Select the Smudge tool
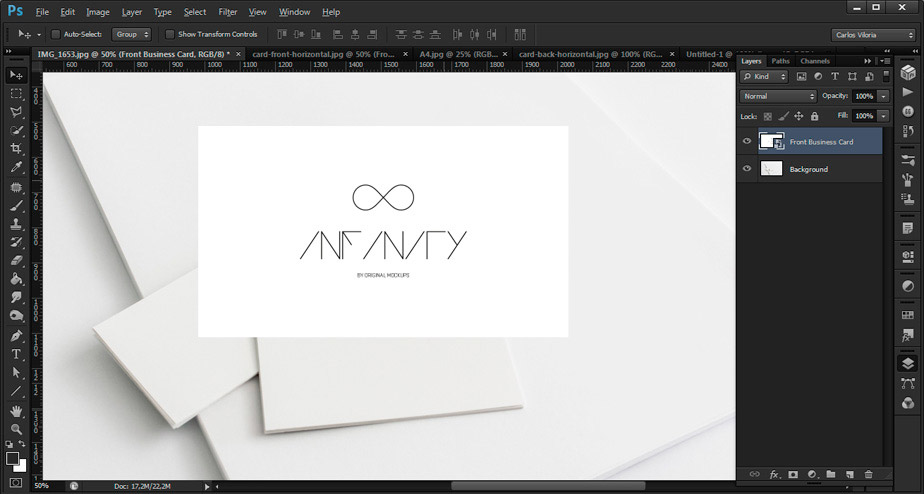This screenshot has height=494, width=924. (x=16, y=297)
